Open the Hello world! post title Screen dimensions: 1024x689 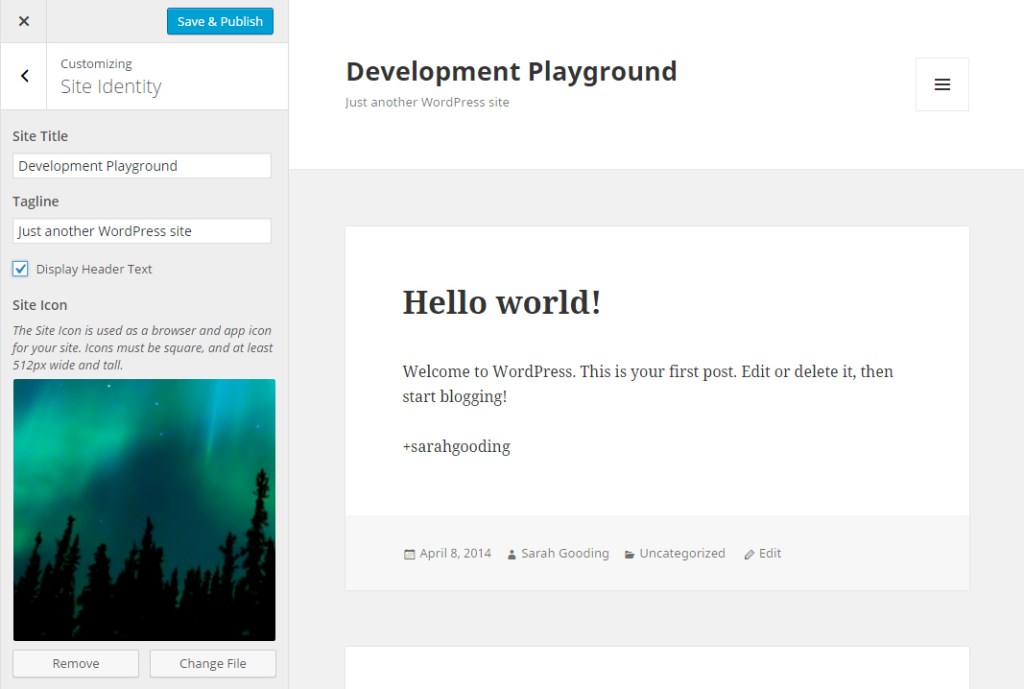point(501,302)
